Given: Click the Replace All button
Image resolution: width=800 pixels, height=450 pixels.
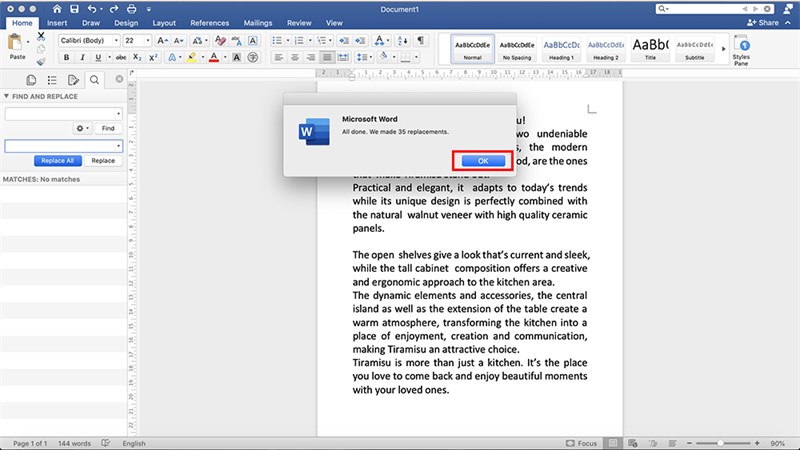Looking at the screenshot, I should [58, 161].
